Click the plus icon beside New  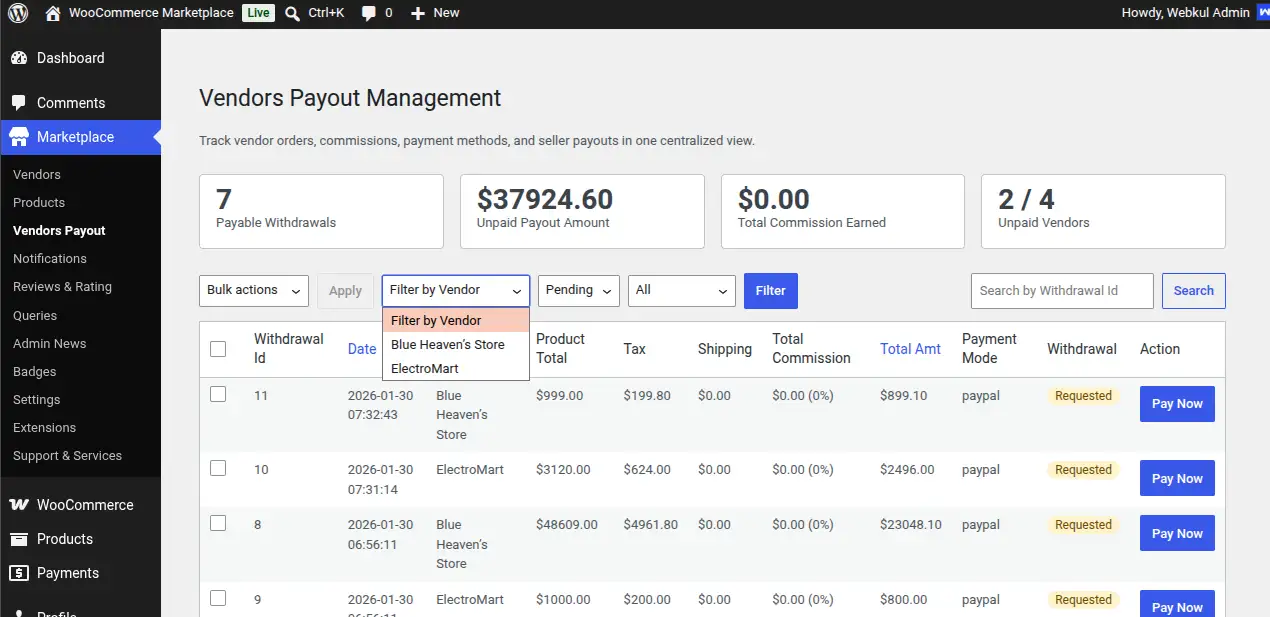click(418, 13)
